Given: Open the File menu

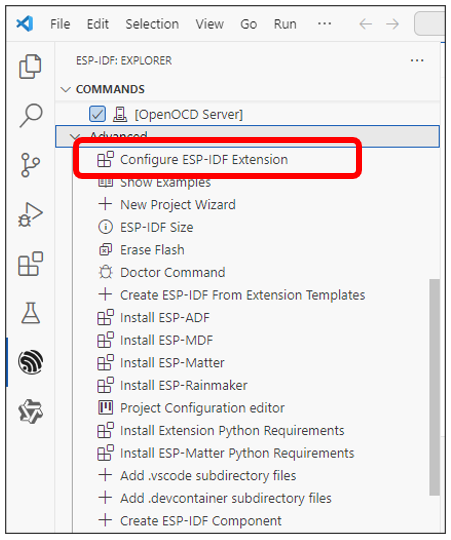Looking at the screenshot, I should (x=60, y=24).
